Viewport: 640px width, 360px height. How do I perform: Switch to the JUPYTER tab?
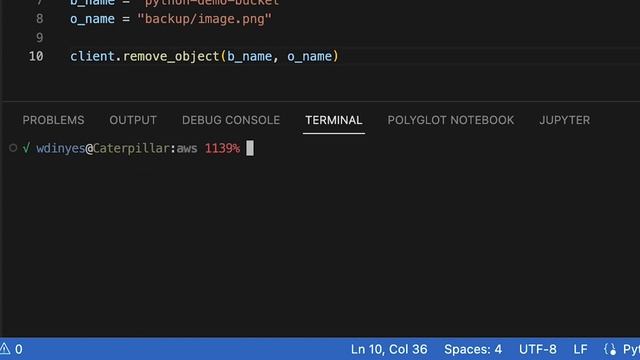565,120
